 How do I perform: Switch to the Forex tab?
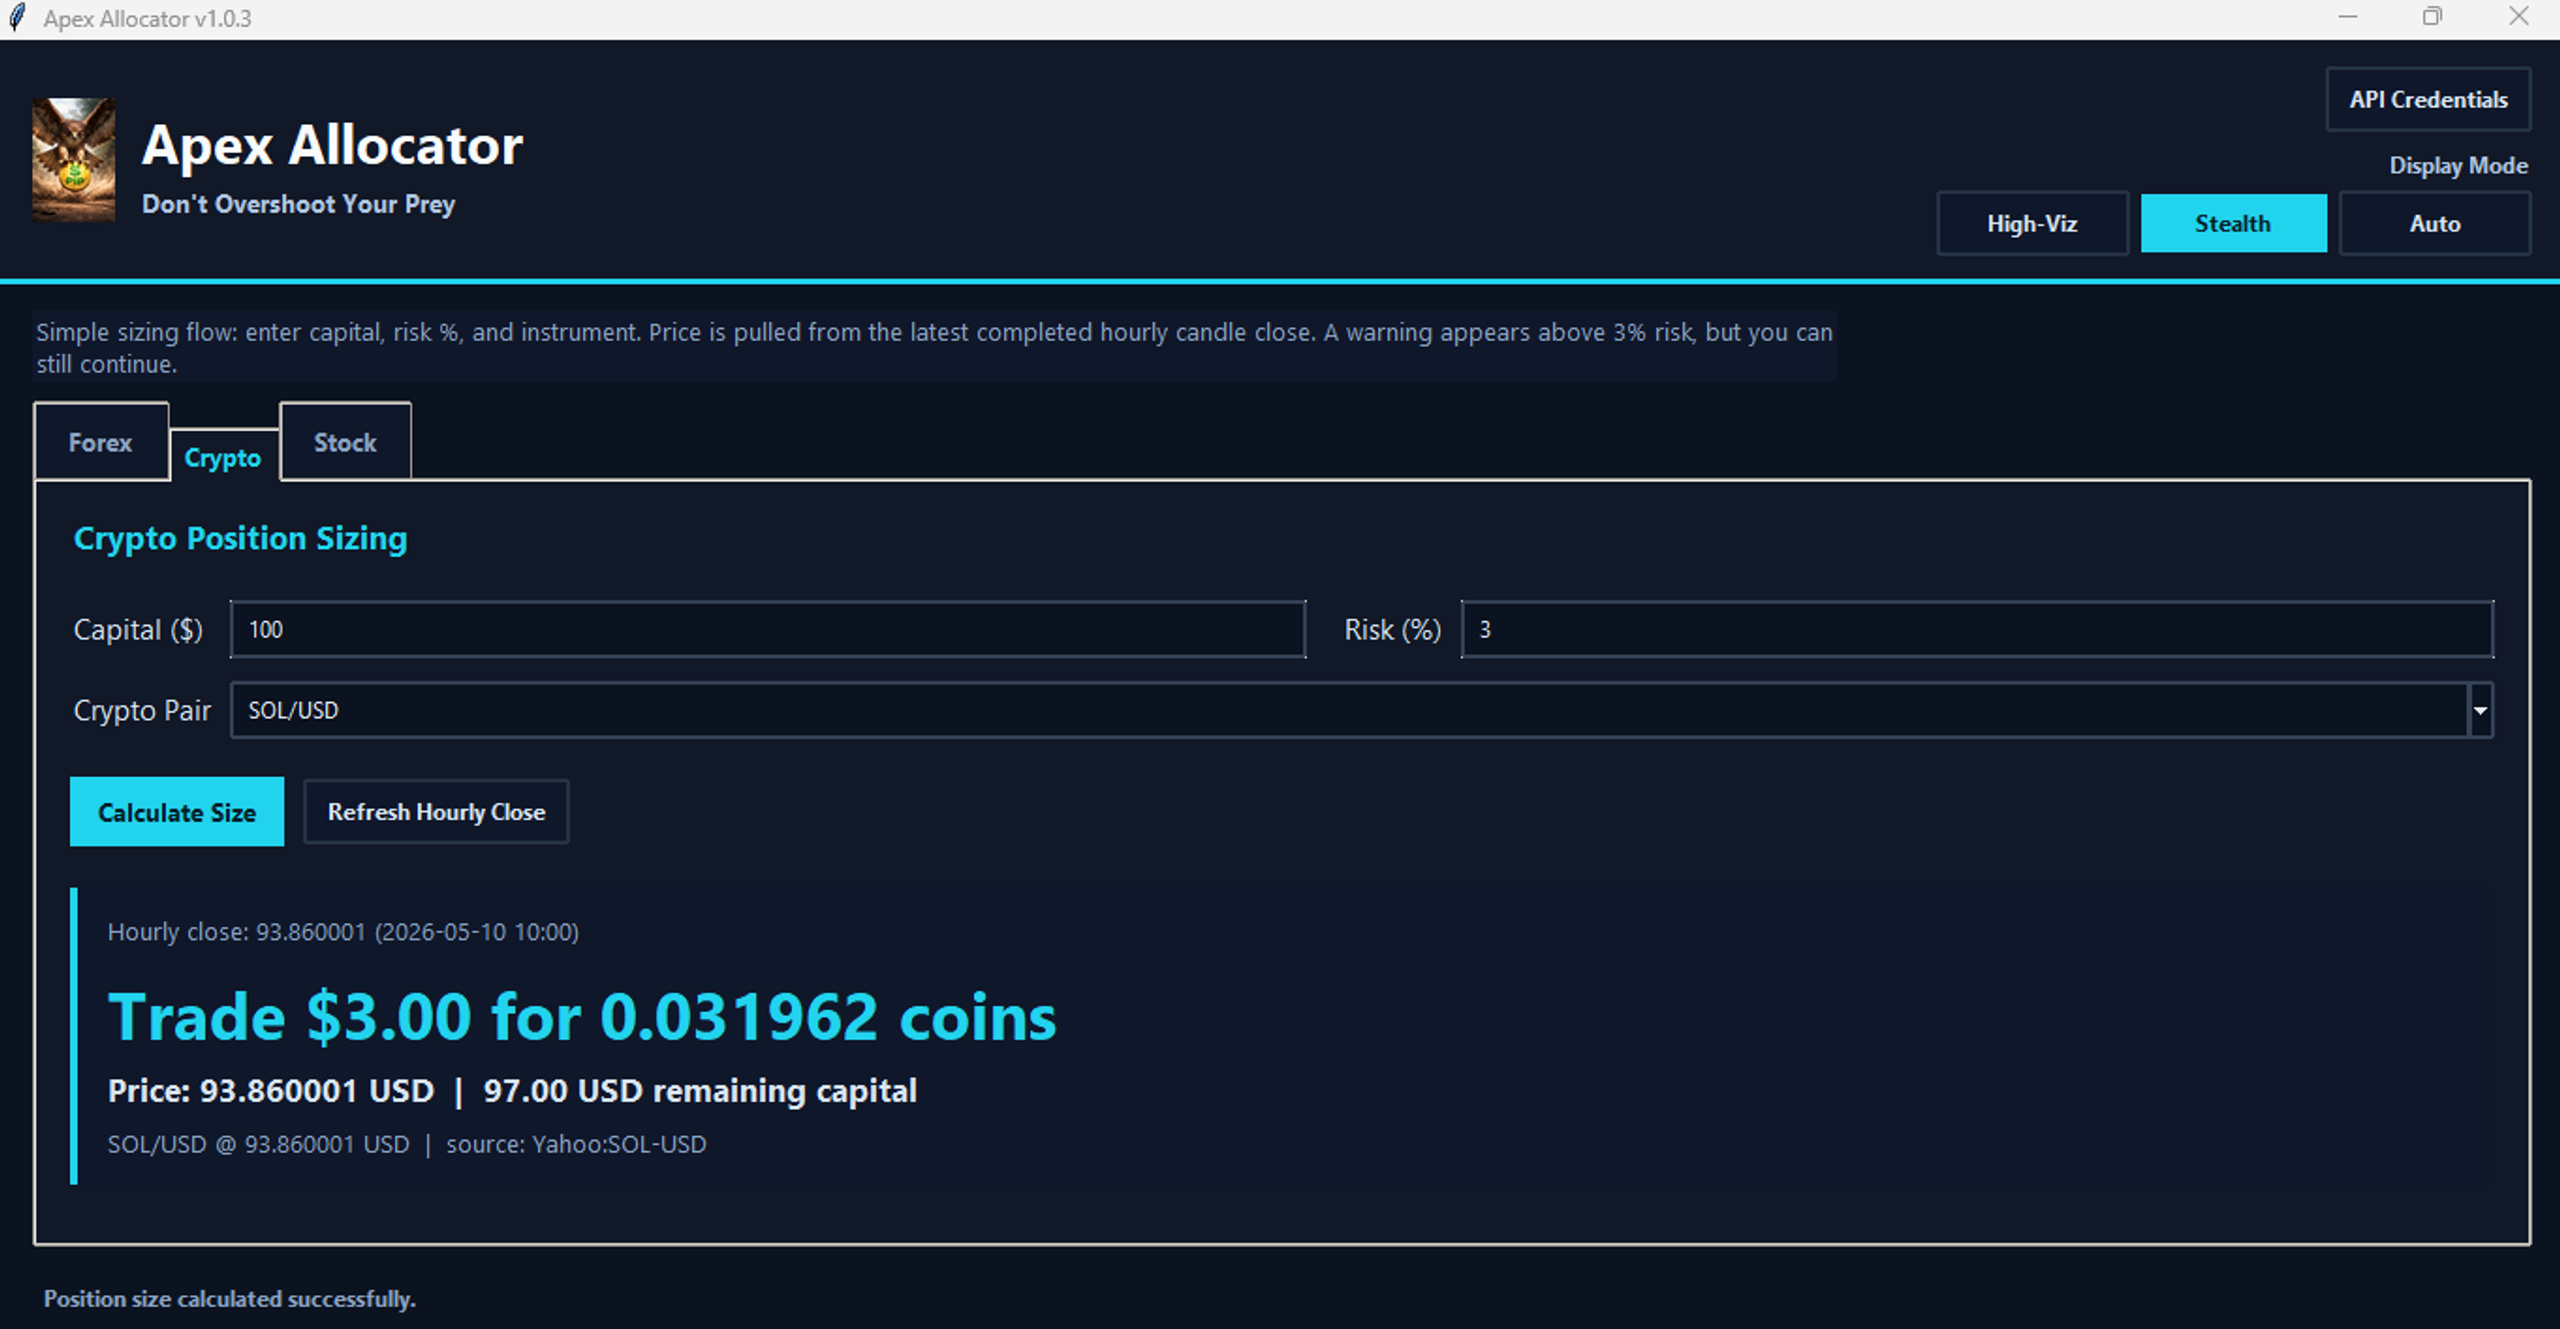101,442
